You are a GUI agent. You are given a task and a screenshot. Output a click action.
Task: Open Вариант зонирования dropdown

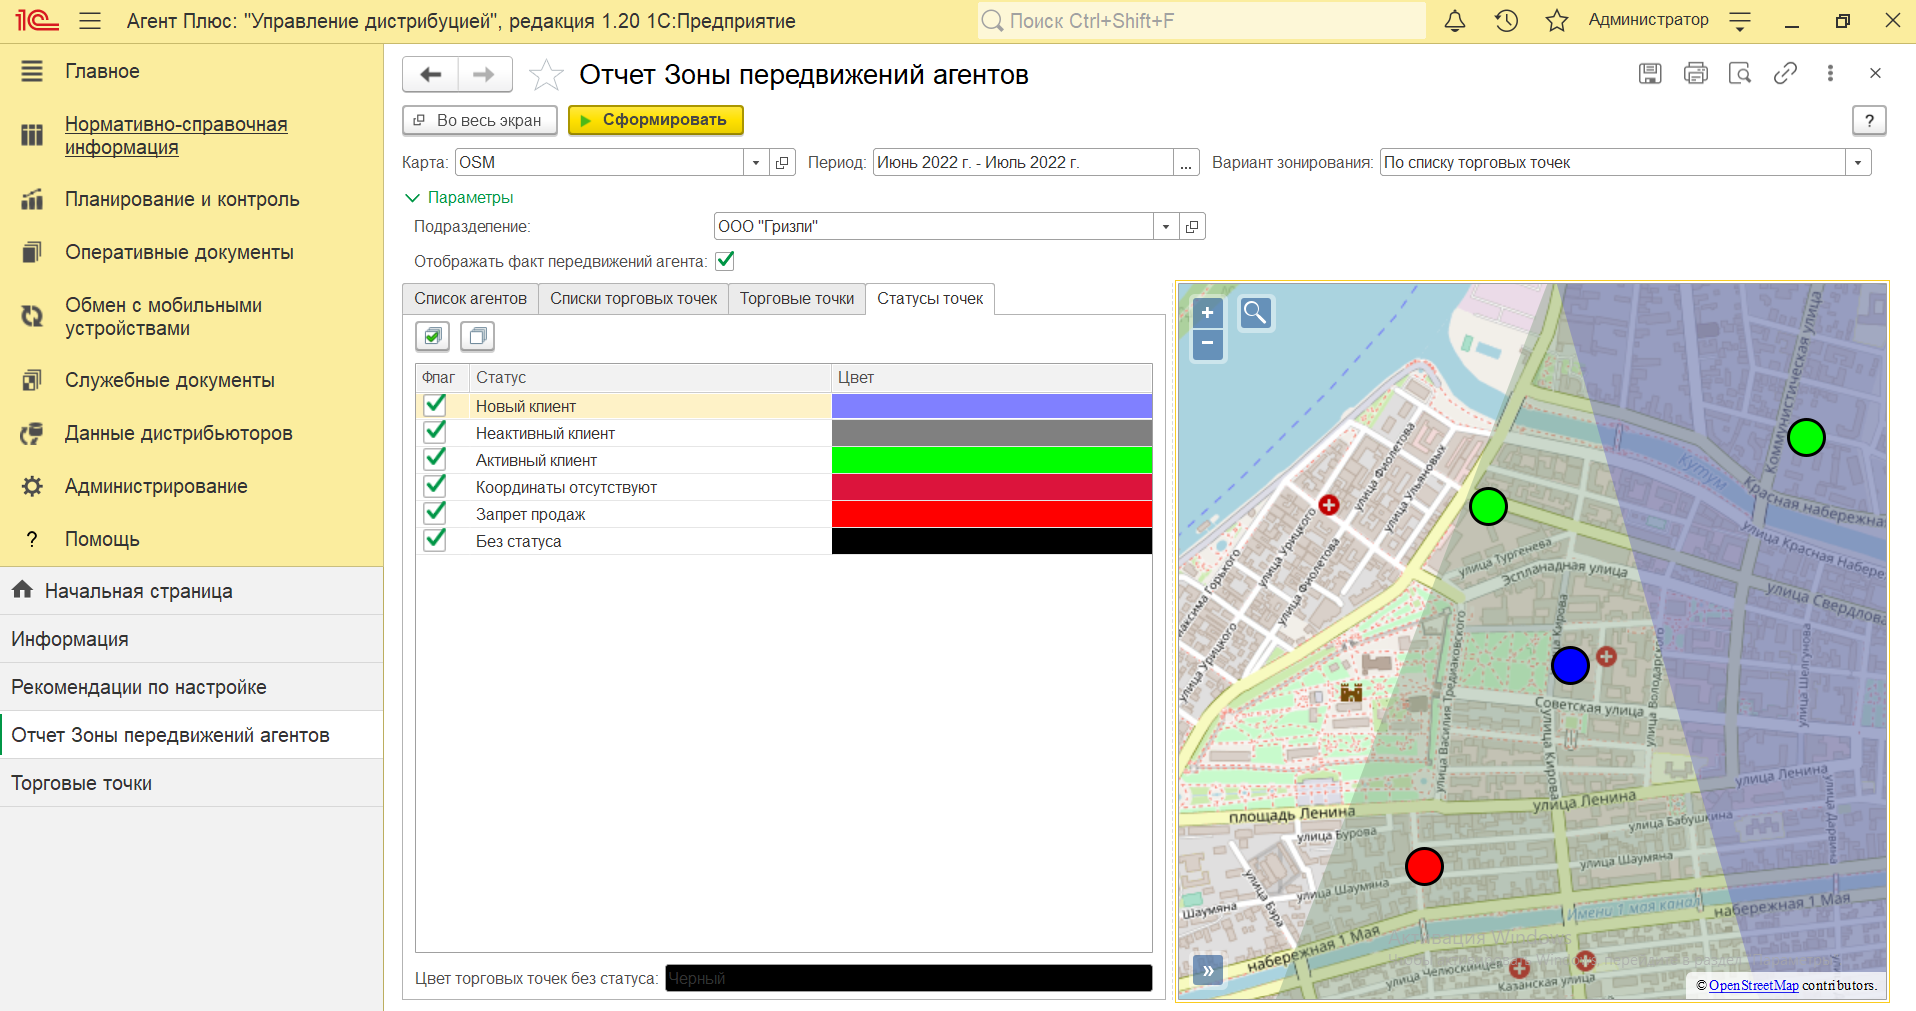pyautogui.click(x=1858, y=162)
